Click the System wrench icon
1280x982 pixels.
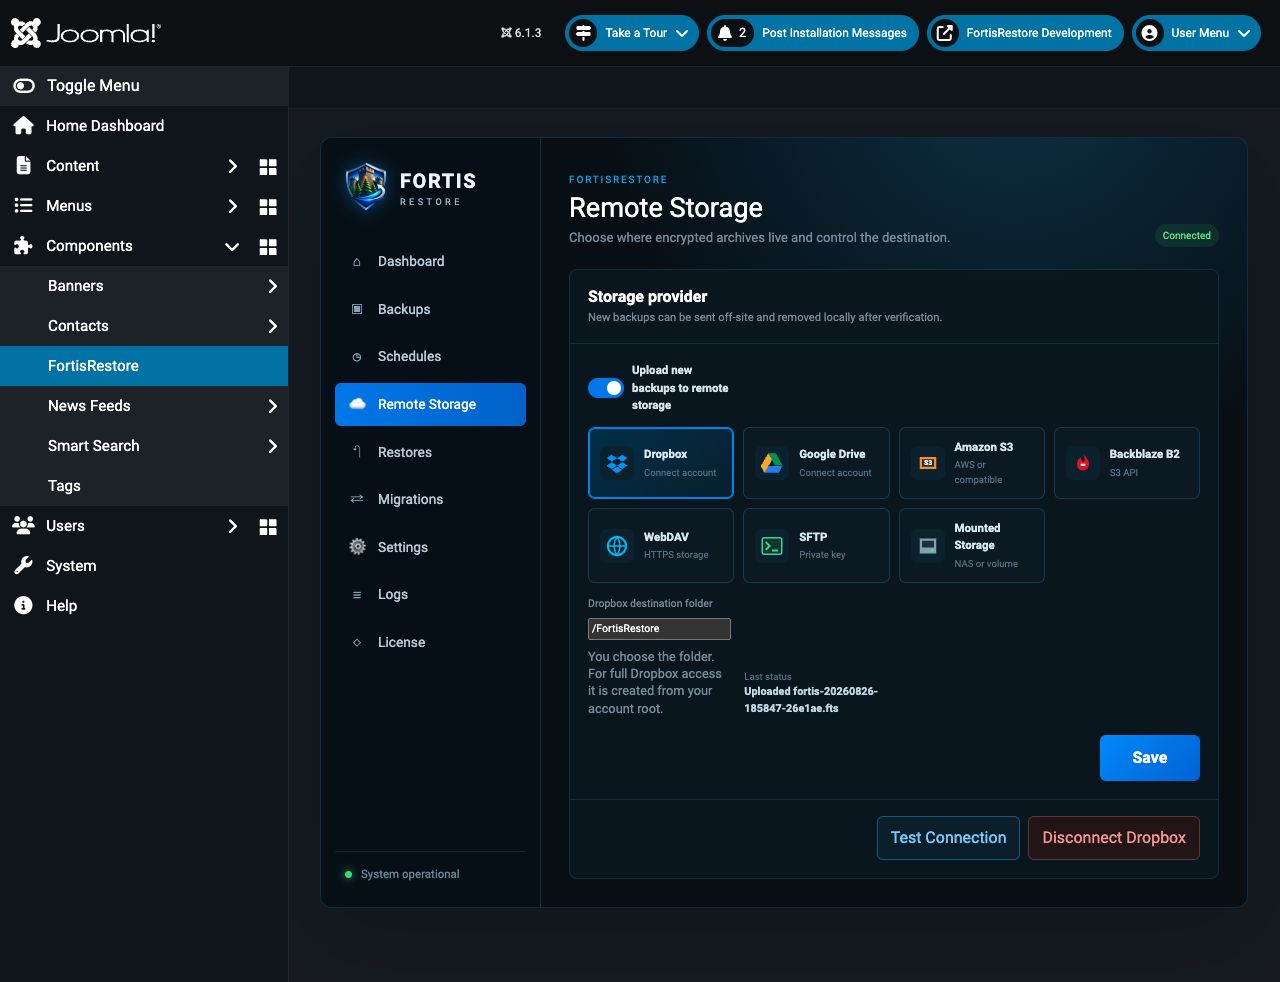coord(23,566)
